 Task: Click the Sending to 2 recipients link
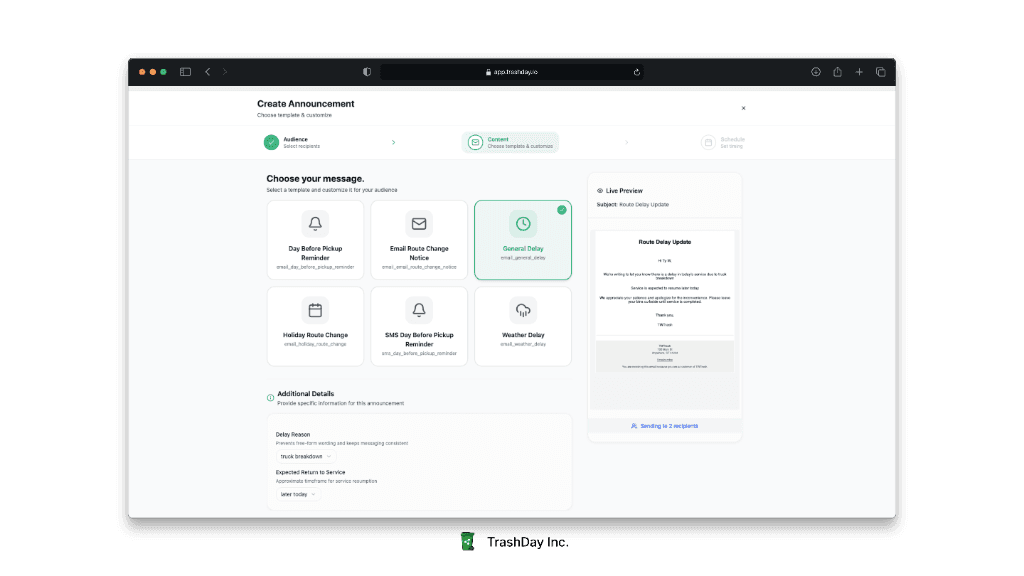[x=666, y=426]
